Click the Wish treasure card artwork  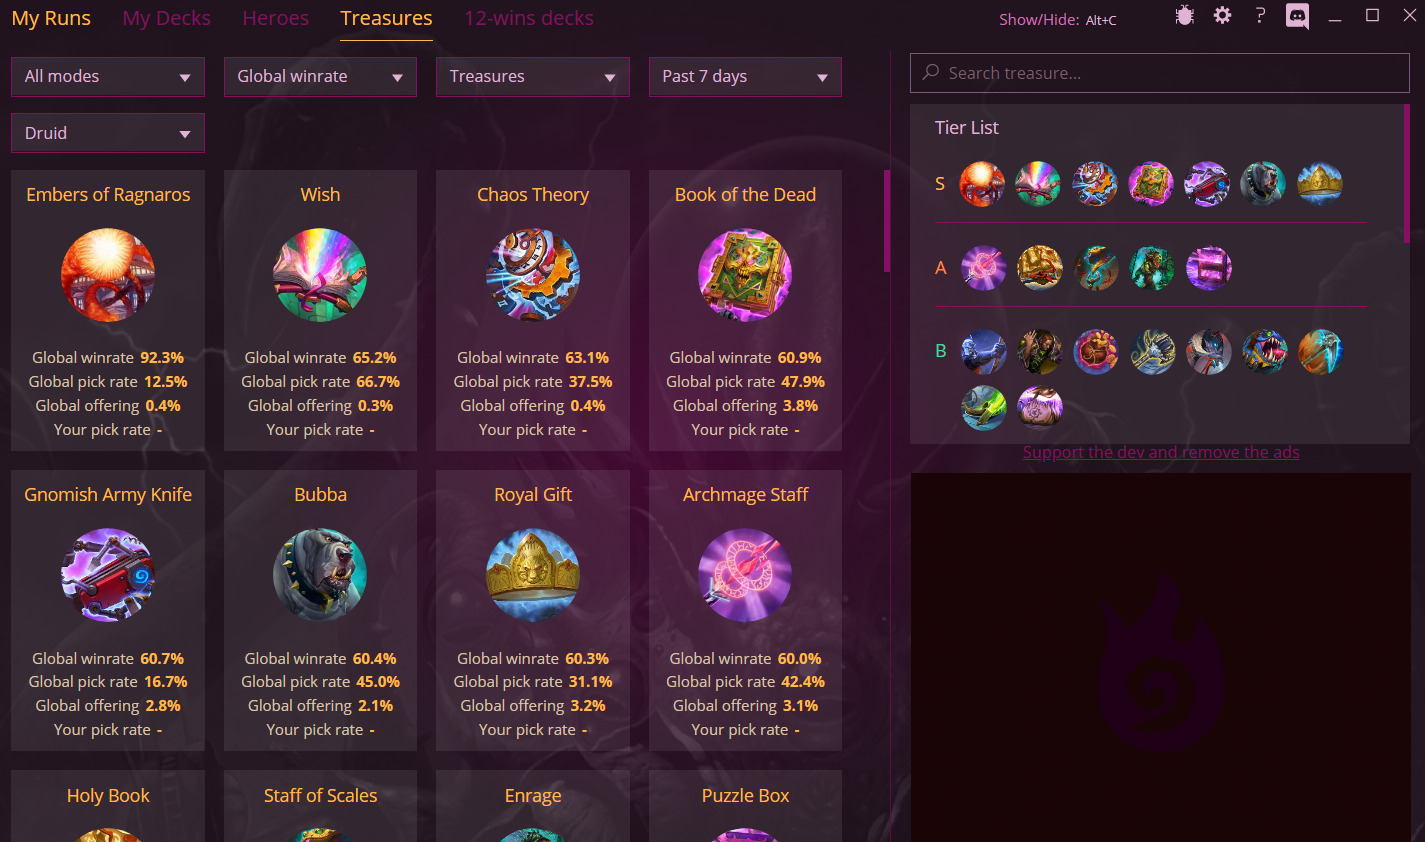(320, 275)
